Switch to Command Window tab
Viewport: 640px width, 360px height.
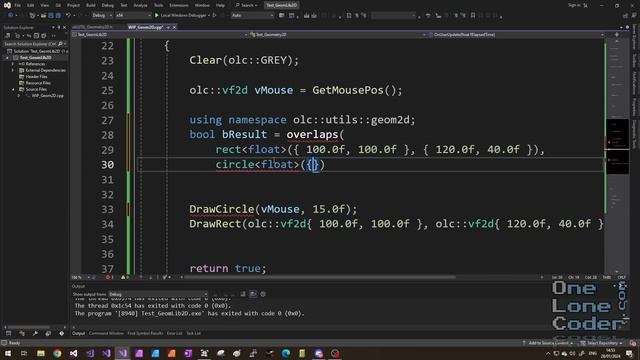(106, 333)
